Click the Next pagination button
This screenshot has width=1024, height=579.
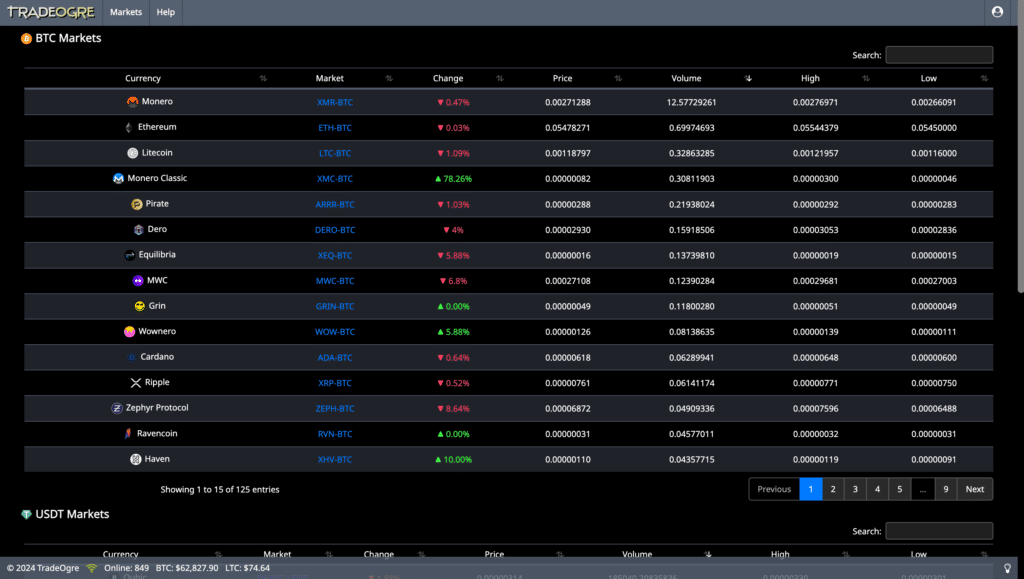tap(975, 489)
